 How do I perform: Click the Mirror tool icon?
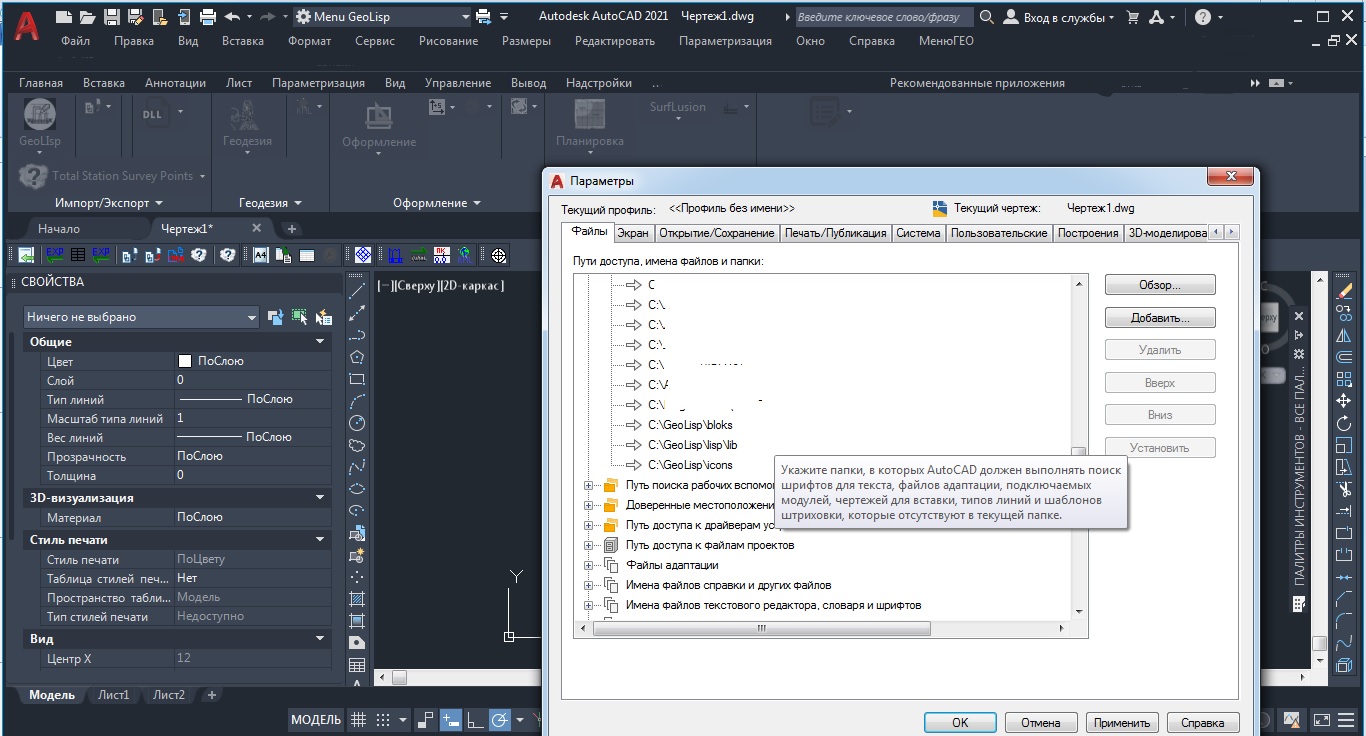(x=1344, y=336)
